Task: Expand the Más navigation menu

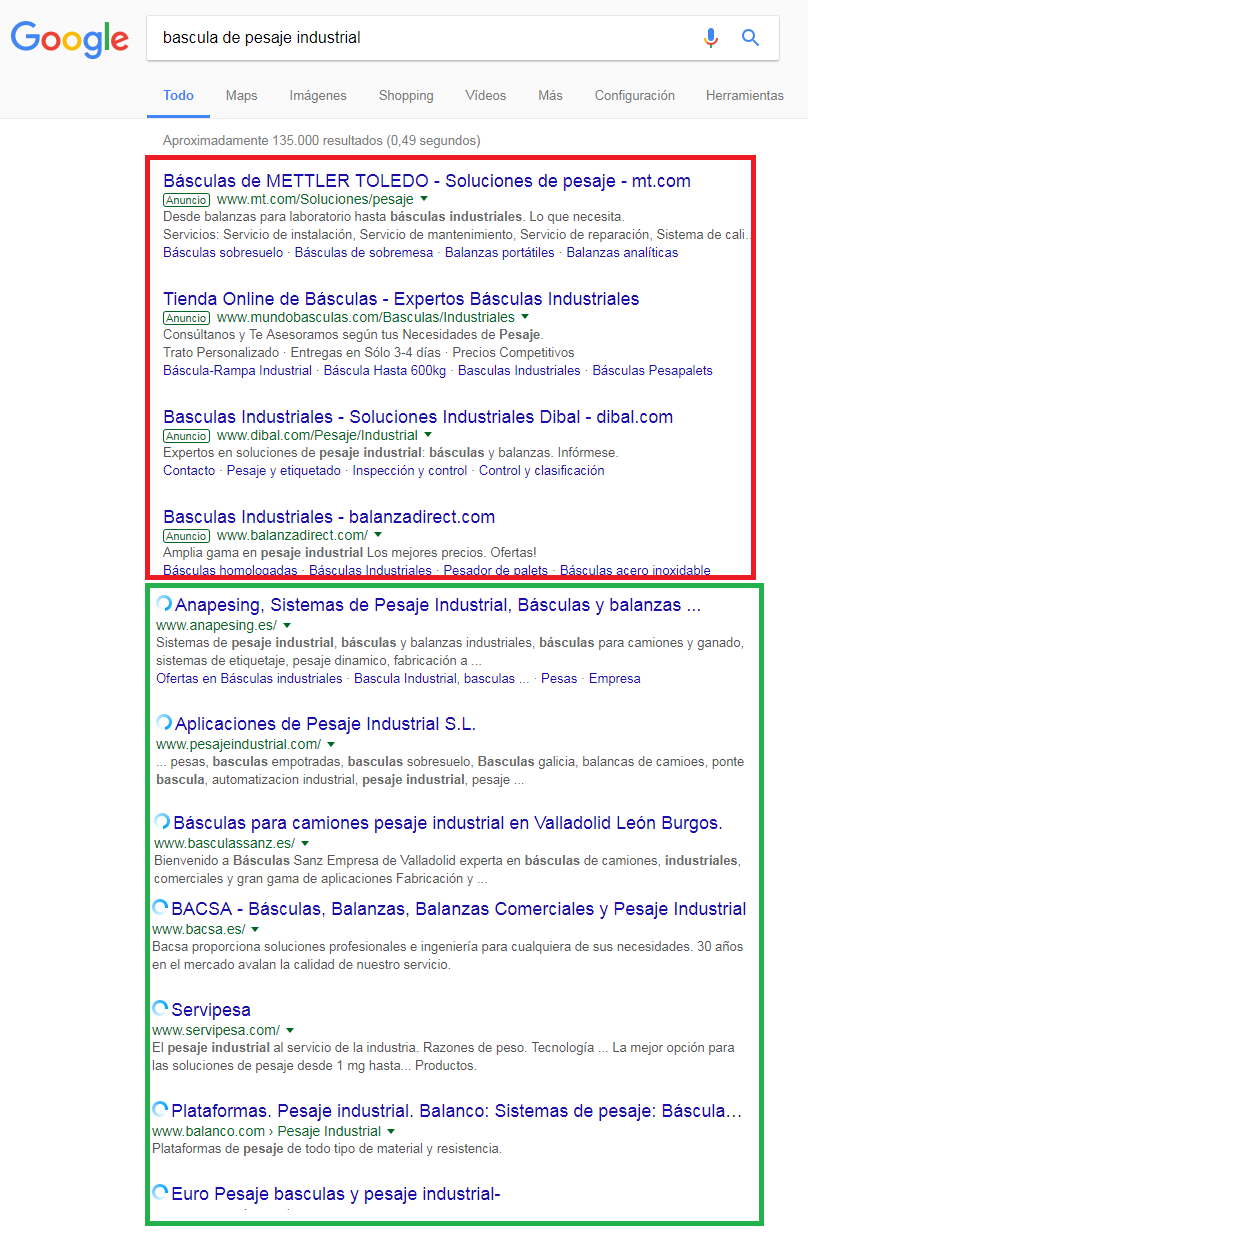Action: pos(550,95)
